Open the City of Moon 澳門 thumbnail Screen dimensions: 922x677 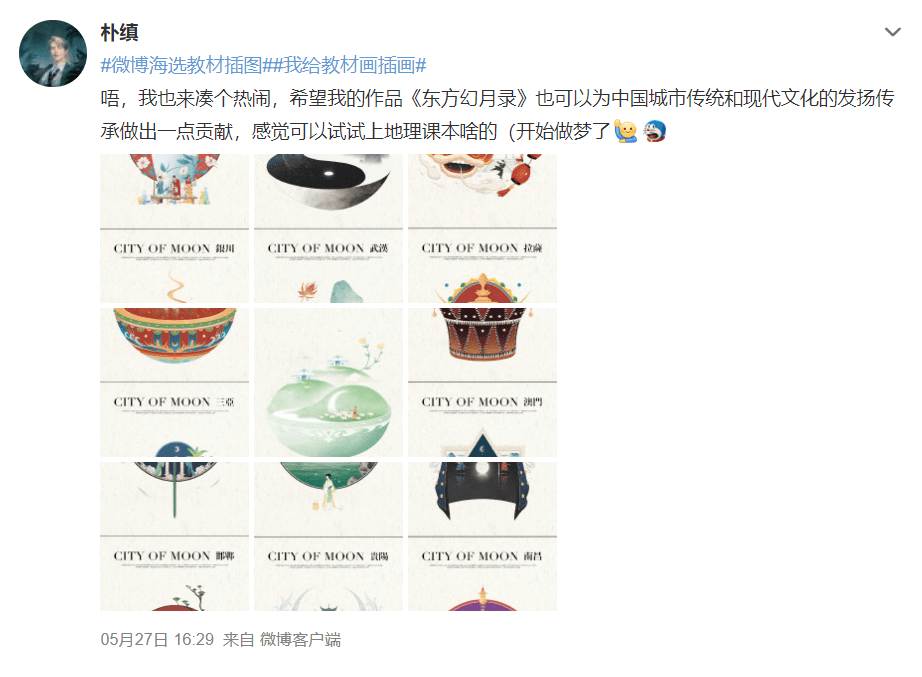click(x=483, y=382)
